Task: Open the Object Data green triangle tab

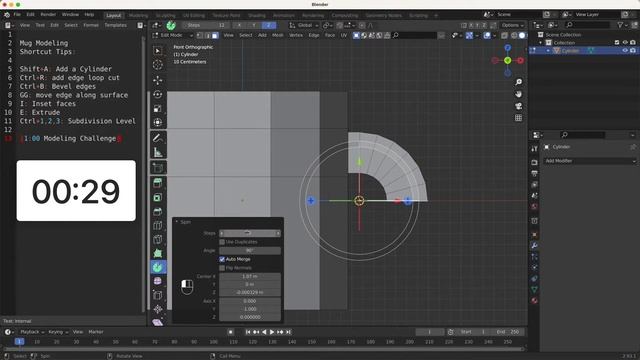Action: click(x=534, y=289)
